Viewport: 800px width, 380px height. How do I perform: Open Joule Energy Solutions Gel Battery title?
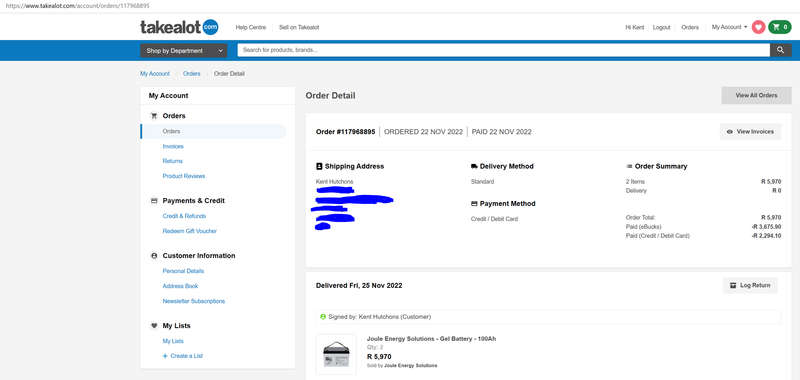431,339
